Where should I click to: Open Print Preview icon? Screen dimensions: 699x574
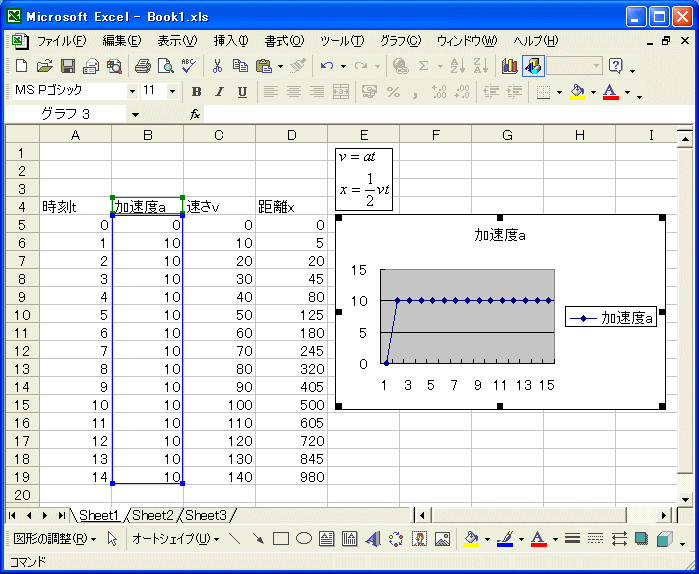click(165, 66)
